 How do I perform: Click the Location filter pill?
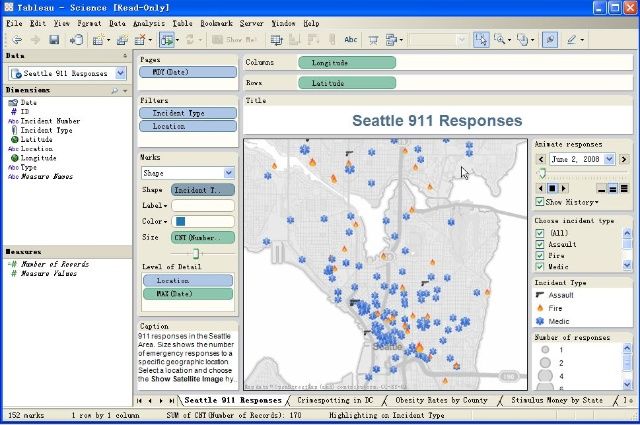point(188,126)
